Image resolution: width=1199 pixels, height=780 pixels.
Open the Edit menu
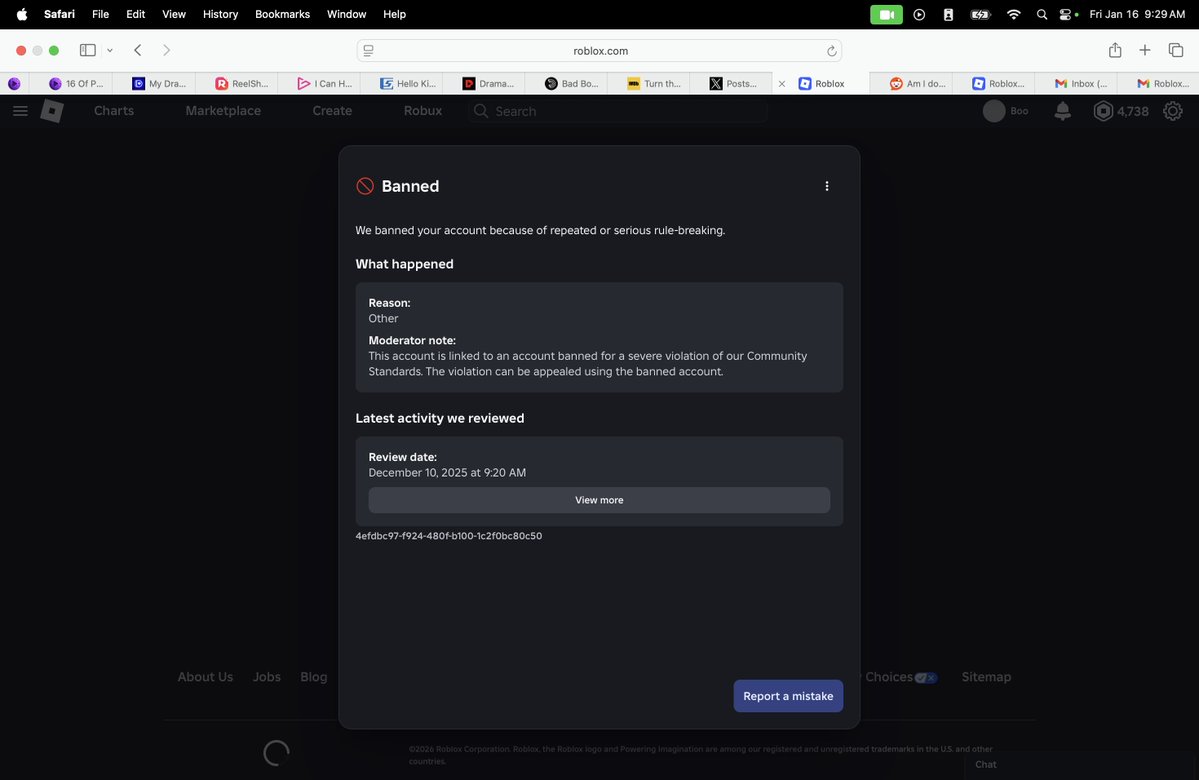[x=135, y=14]
